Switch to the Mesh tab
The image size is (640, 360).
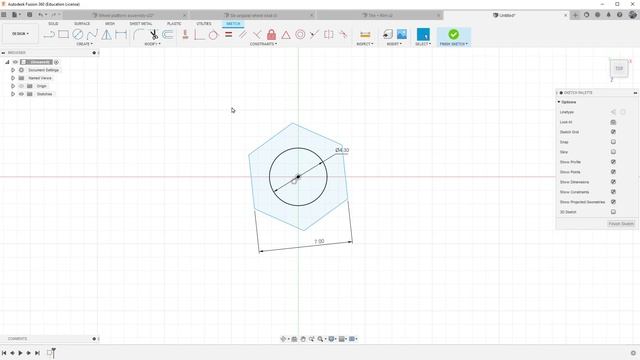tap(110, 24)
